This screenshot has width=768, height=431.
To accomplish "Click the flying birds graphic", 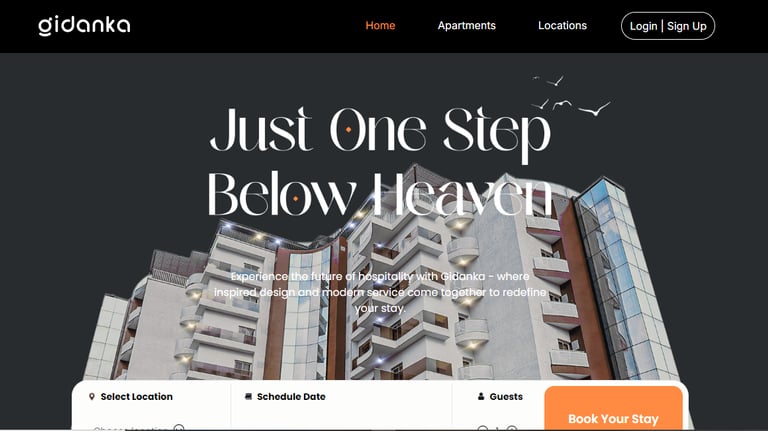I will click(x=571, y=96).
